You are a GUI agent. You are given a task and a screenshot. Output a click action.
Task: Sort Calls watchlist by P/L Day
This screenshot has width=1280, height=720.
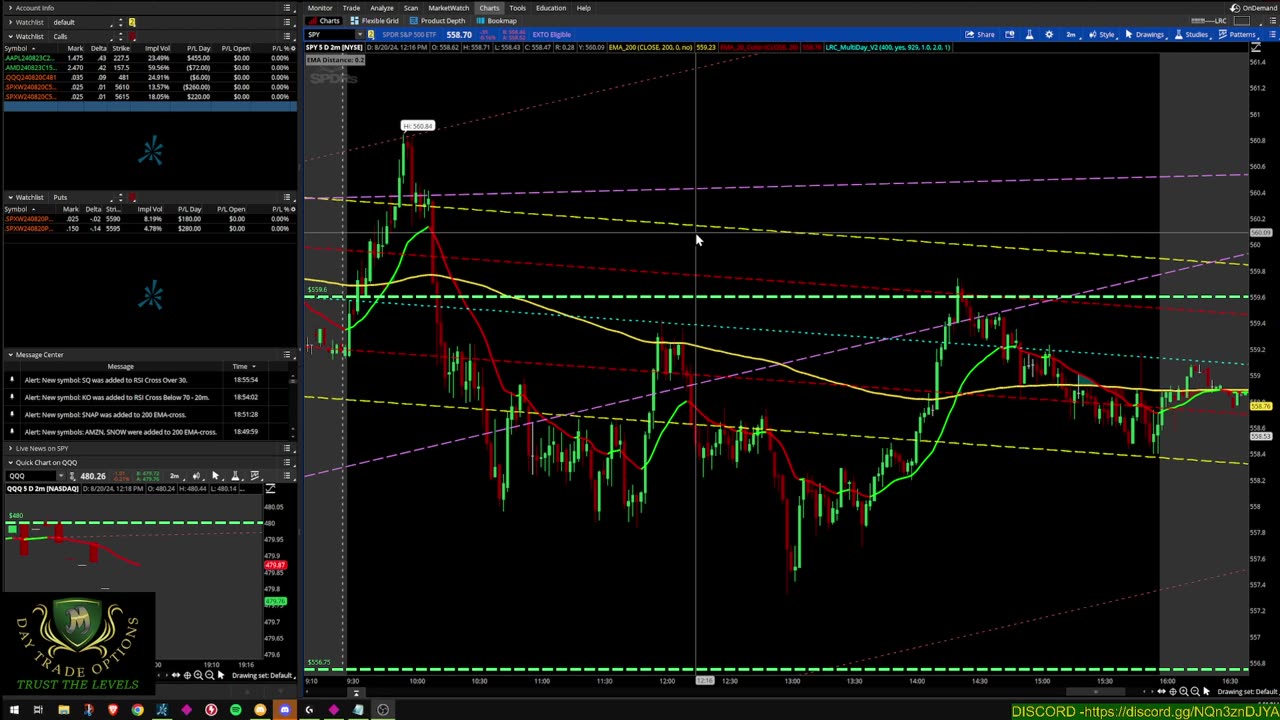[x=198, y=48]
